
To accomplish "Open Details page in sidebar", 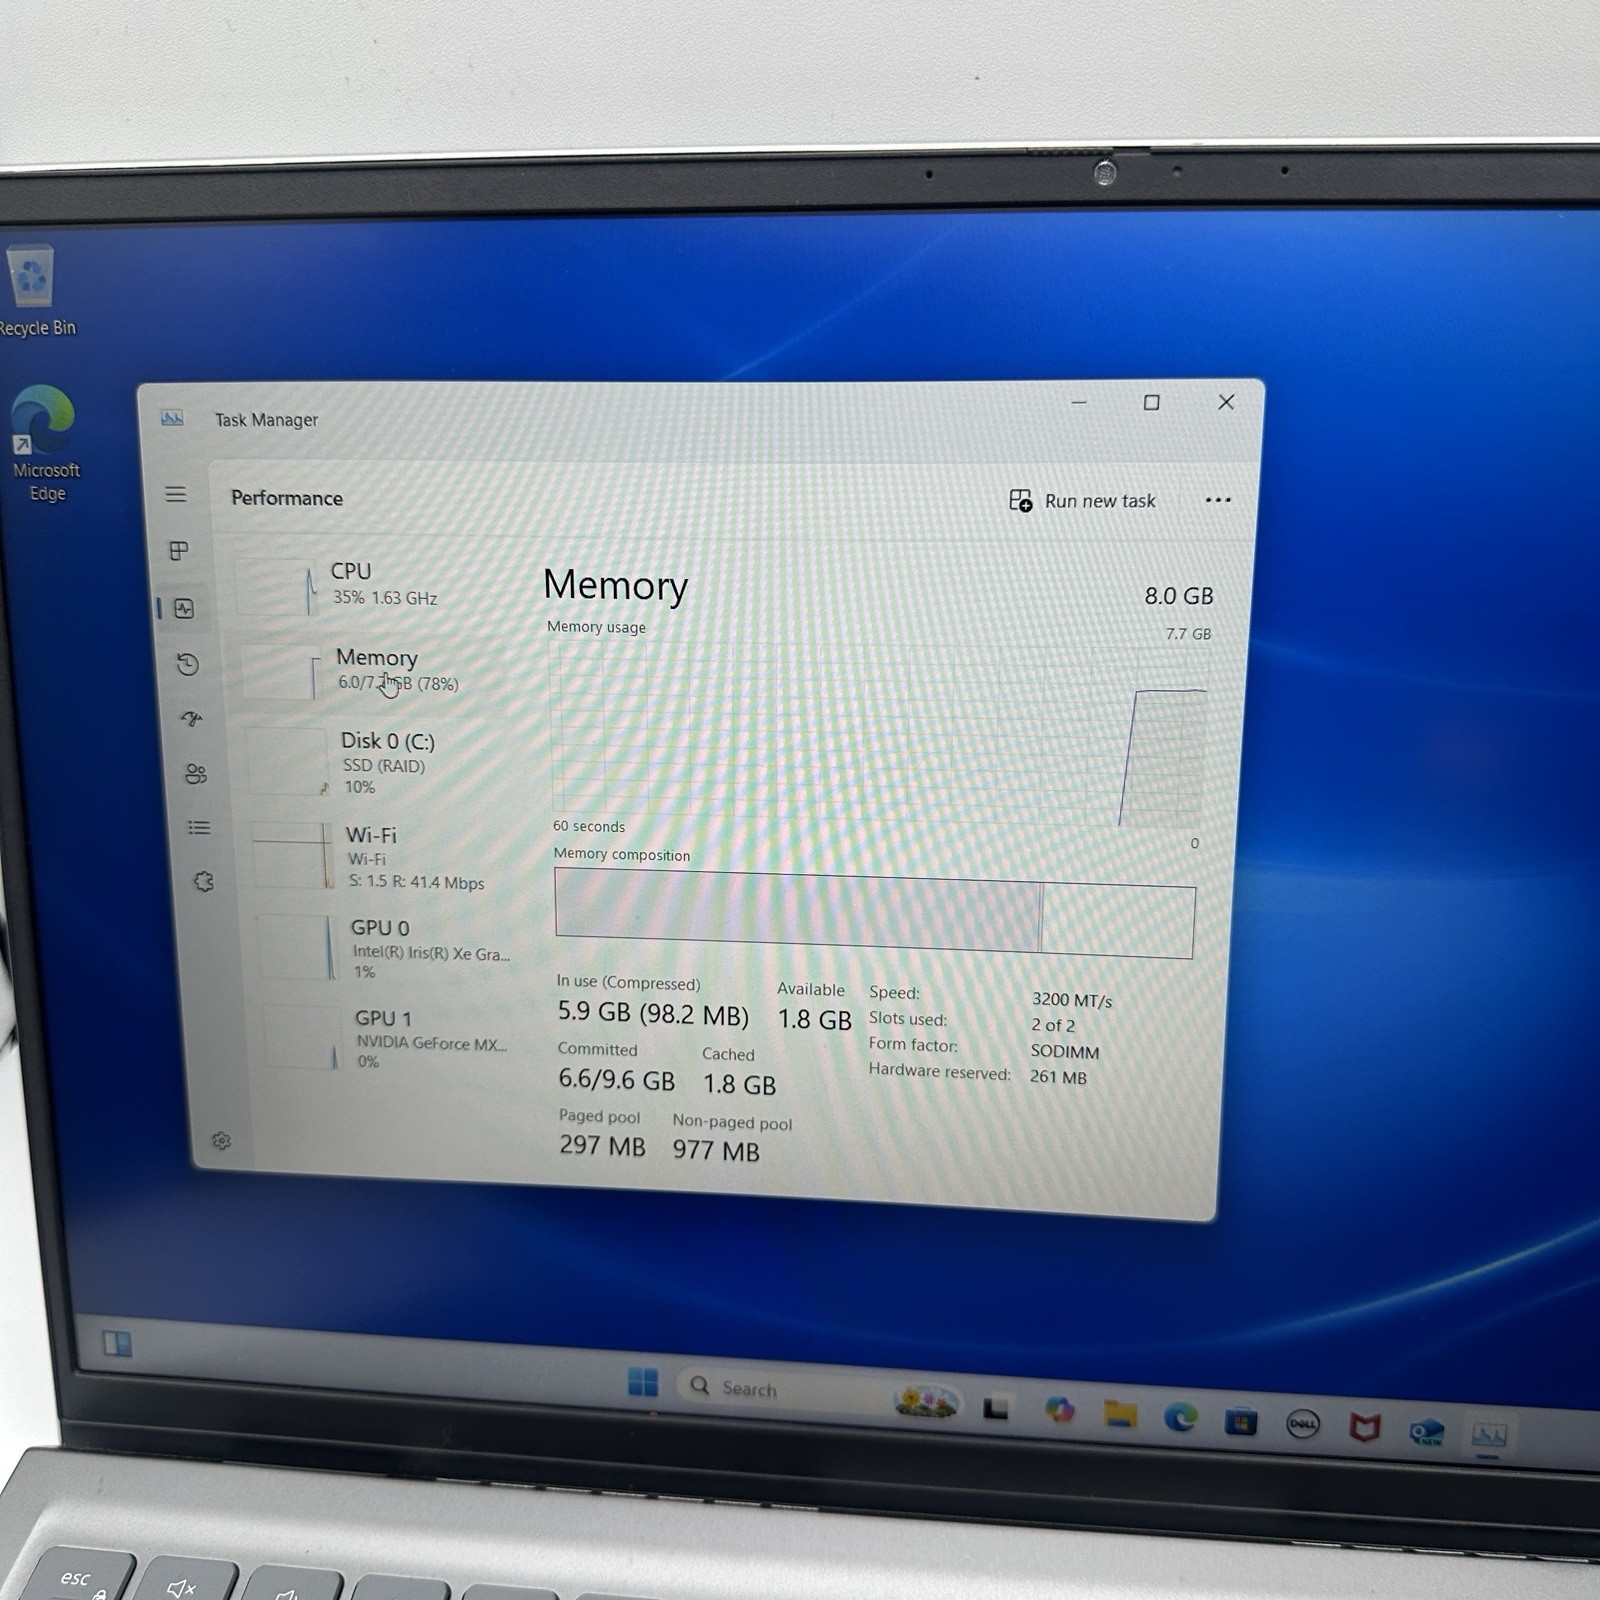I will coord(199,828).
